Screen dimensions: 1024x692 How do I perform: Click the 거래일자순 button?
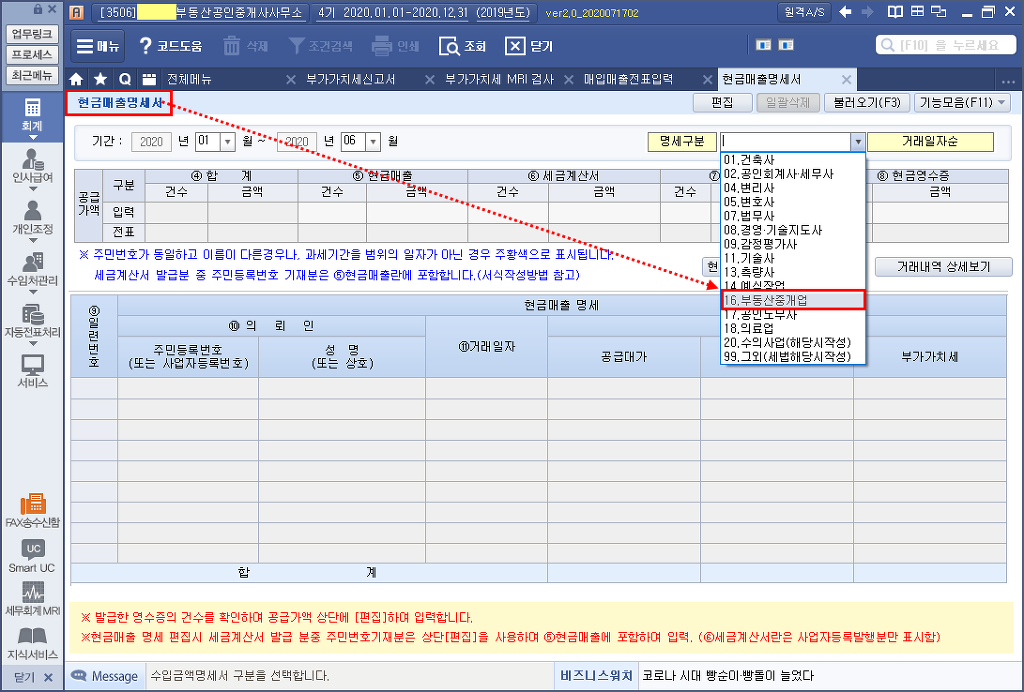coord(931,142)
